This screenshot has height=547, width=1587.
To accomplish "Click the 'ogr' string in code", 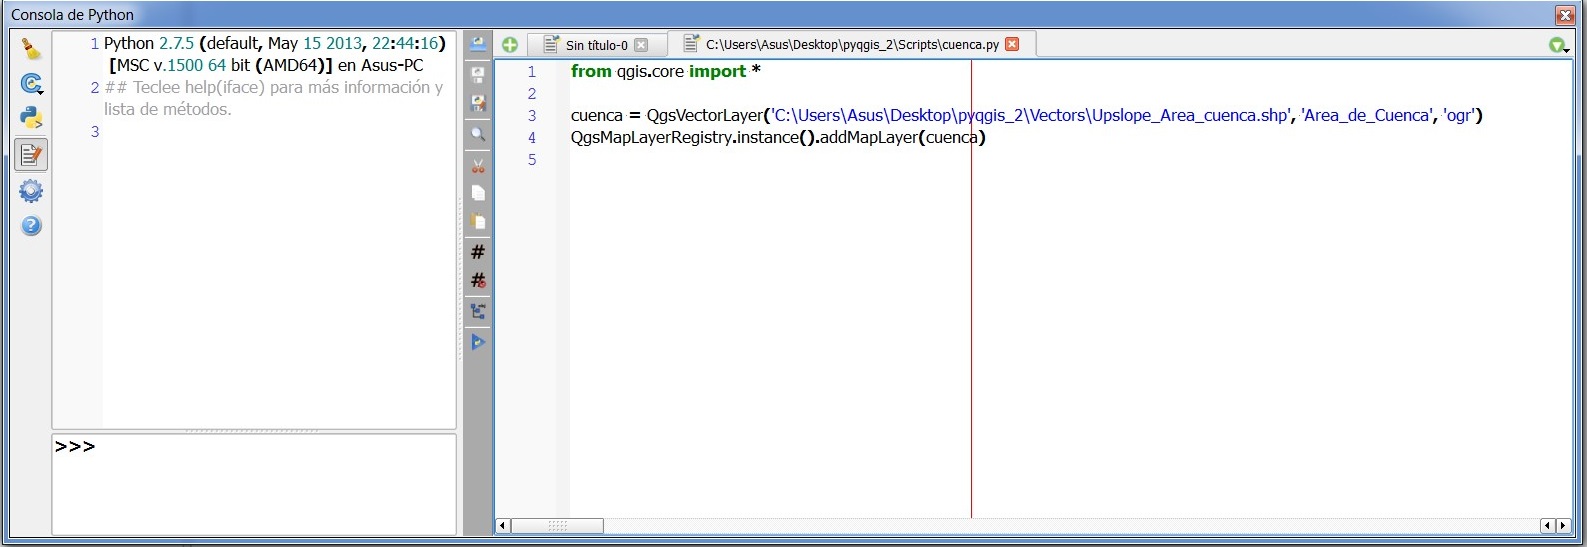I will coord(1459,115).
